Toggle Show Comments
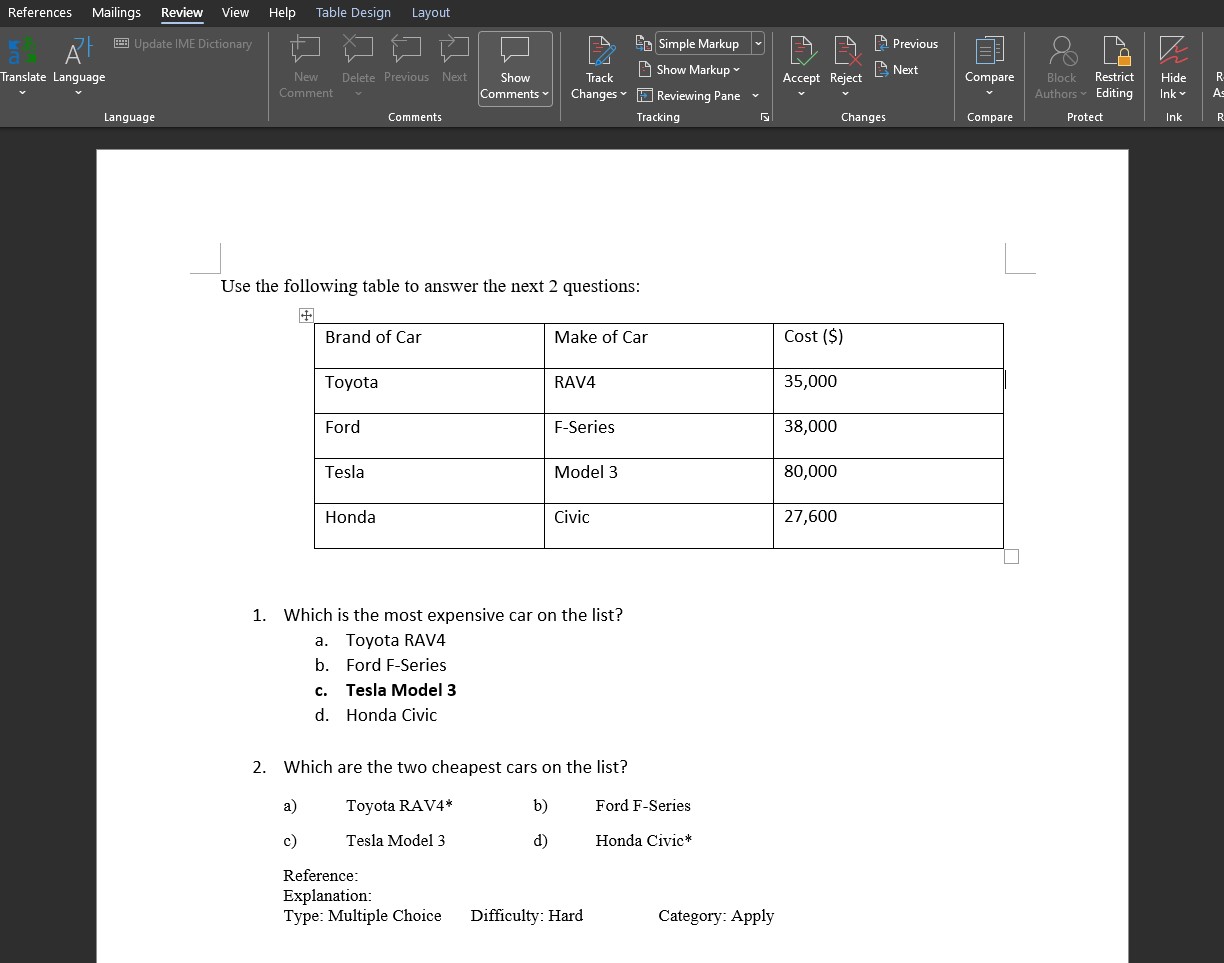The height and width of the screenshot is (963, 1224). (x=515, y=68)
